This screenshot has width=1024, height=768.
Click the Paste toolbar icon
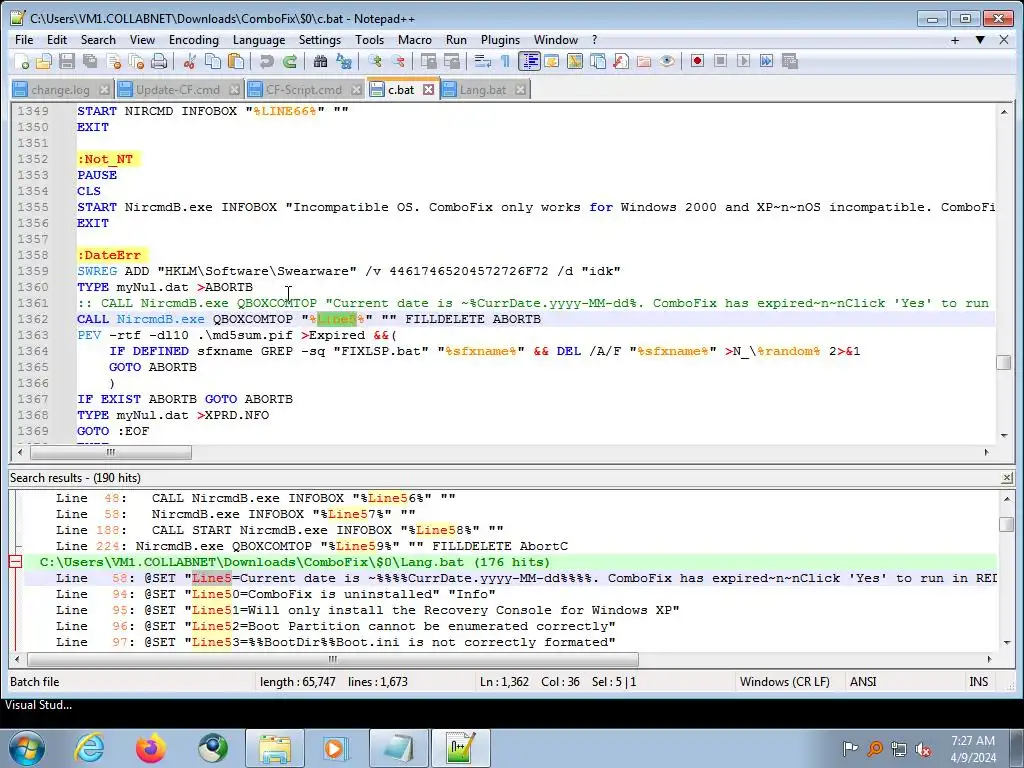(x=236, y=61)
